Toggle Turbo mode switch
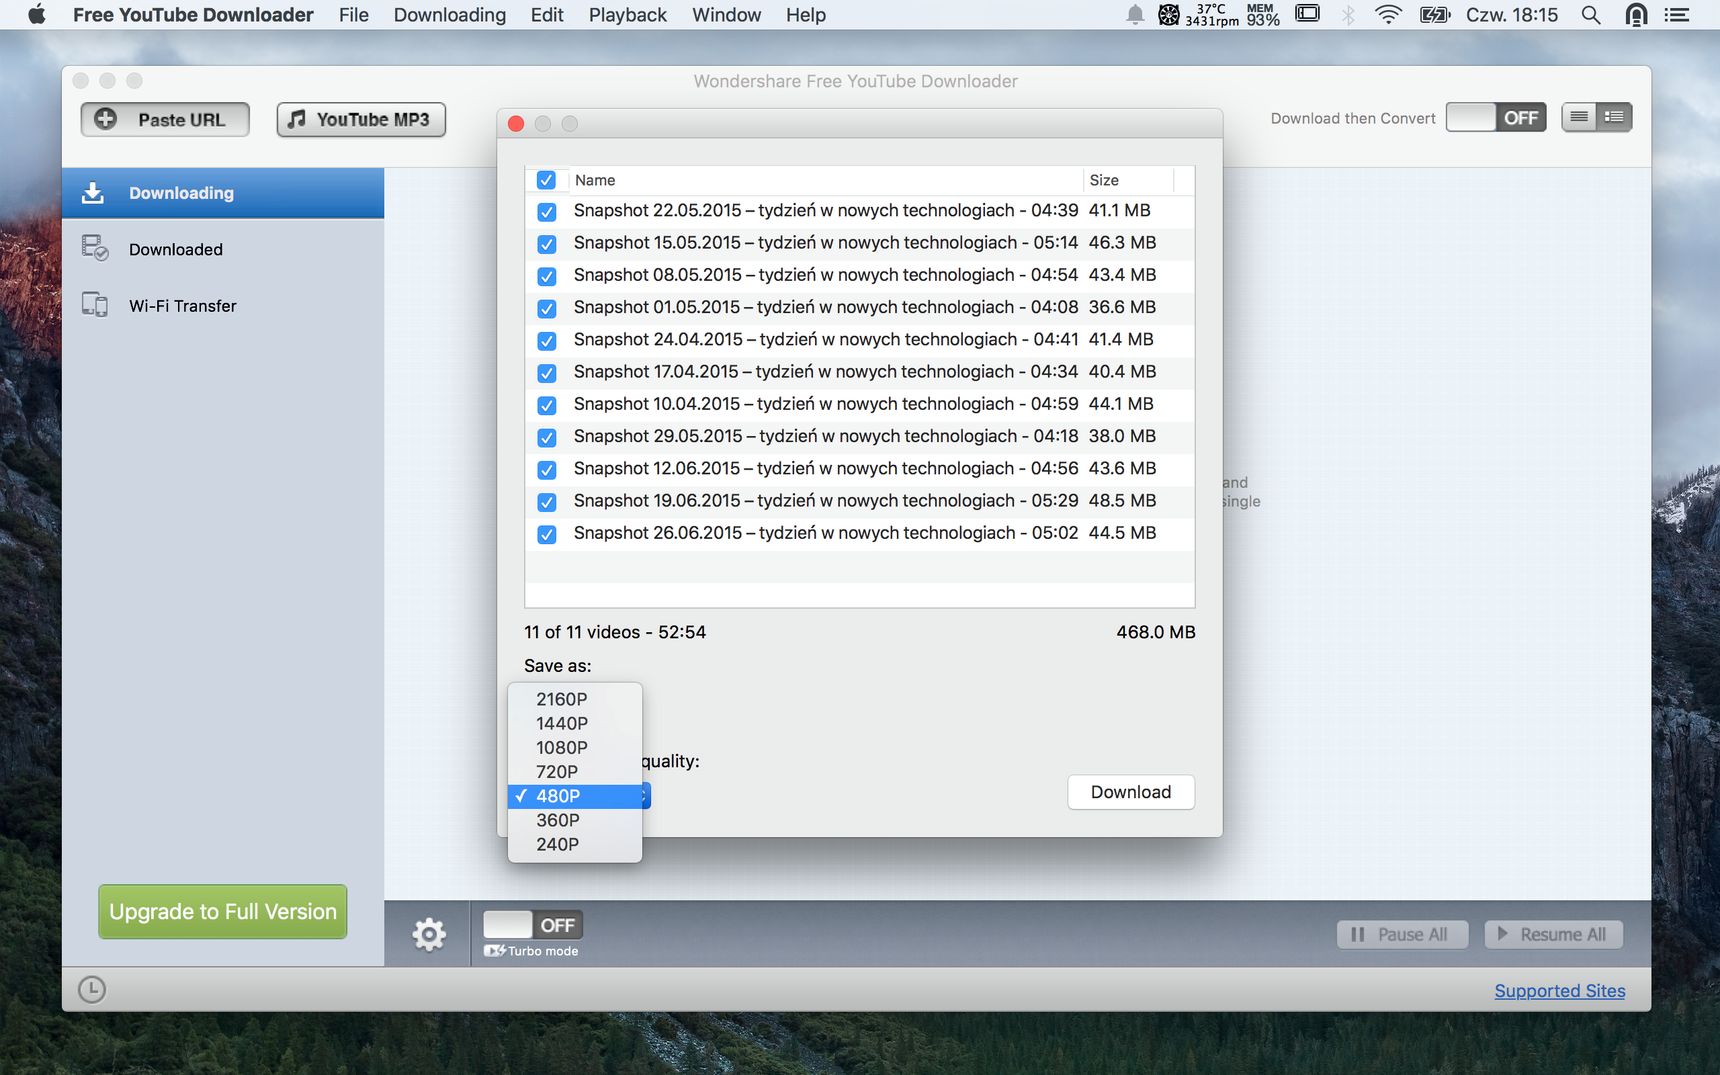 point(533,925)
